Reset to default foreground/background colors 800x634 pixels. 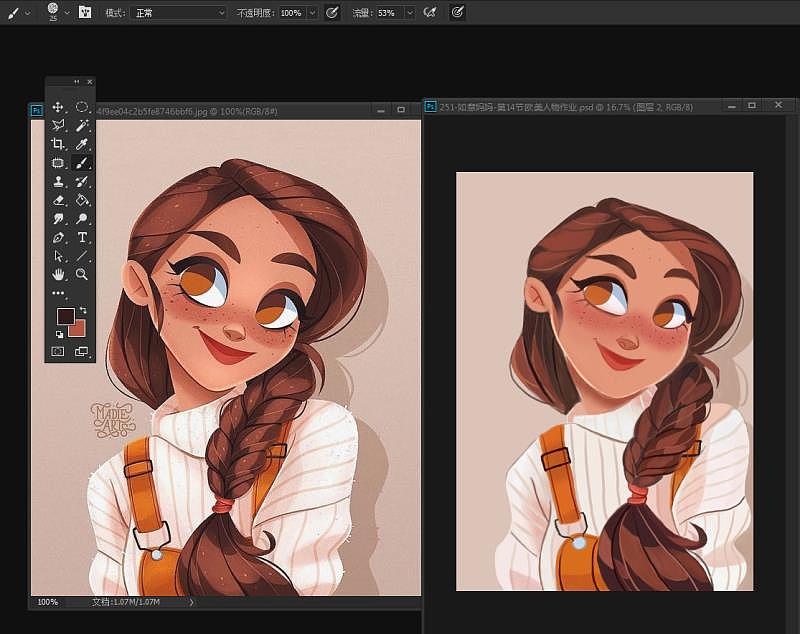[59, 335]
